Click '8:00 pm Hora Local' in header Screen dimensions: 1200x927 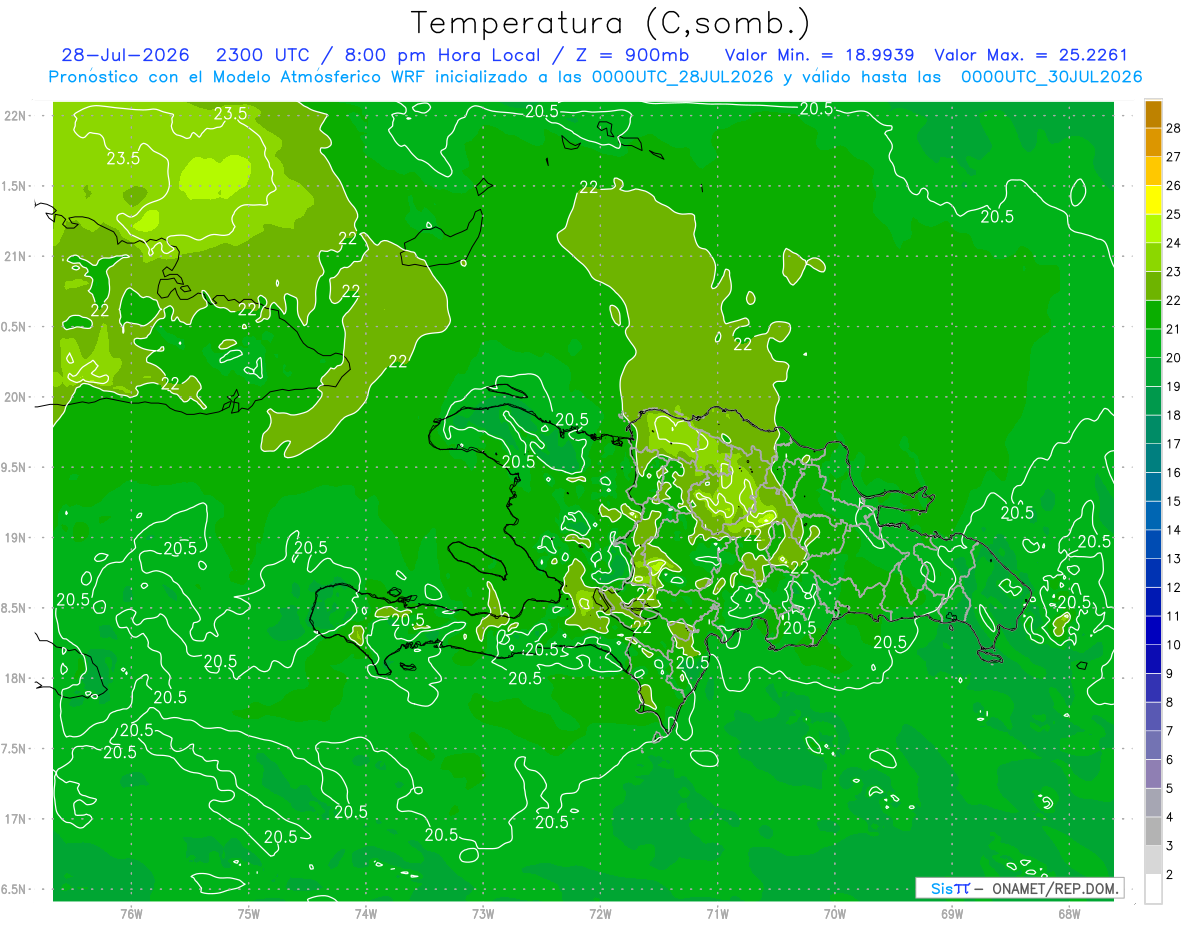pyautogui.click(x=440, y=56)
